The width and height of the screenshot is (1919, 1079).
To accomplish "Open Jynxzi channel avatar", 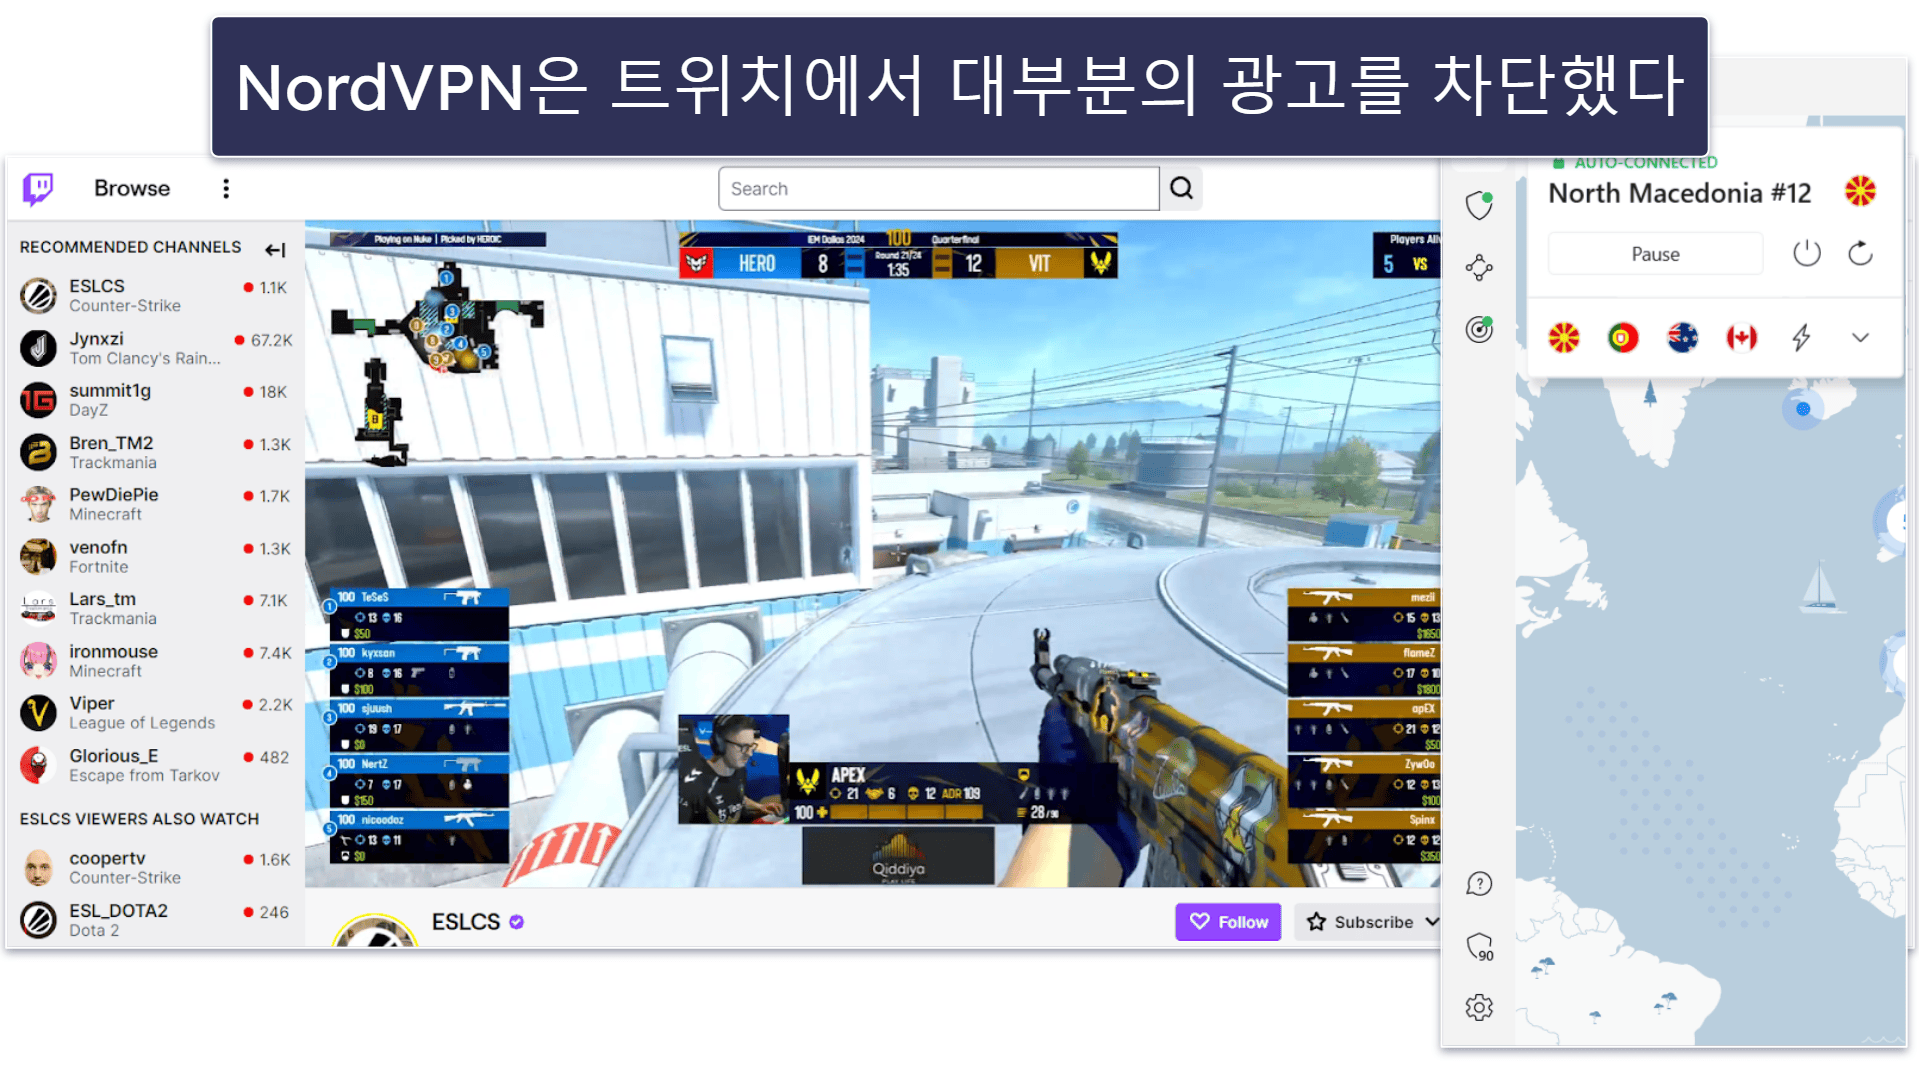I will point(38,348).
